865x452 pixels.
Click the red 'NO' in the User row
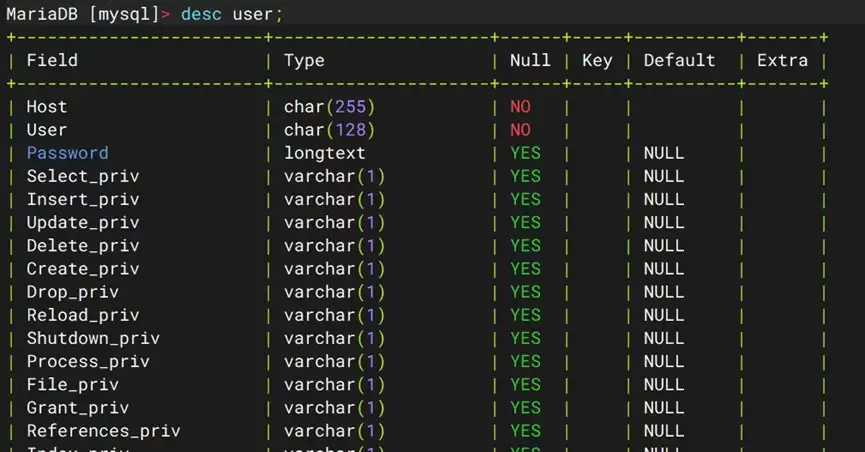(520, 130)
